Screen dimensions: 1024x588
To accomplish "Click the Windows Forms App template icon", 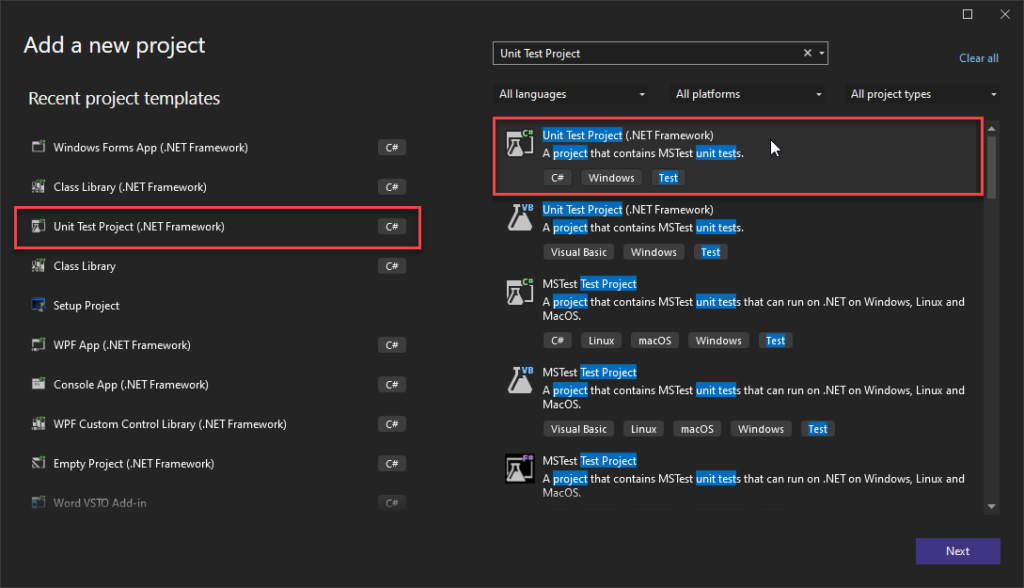I will tap(39, 147).
